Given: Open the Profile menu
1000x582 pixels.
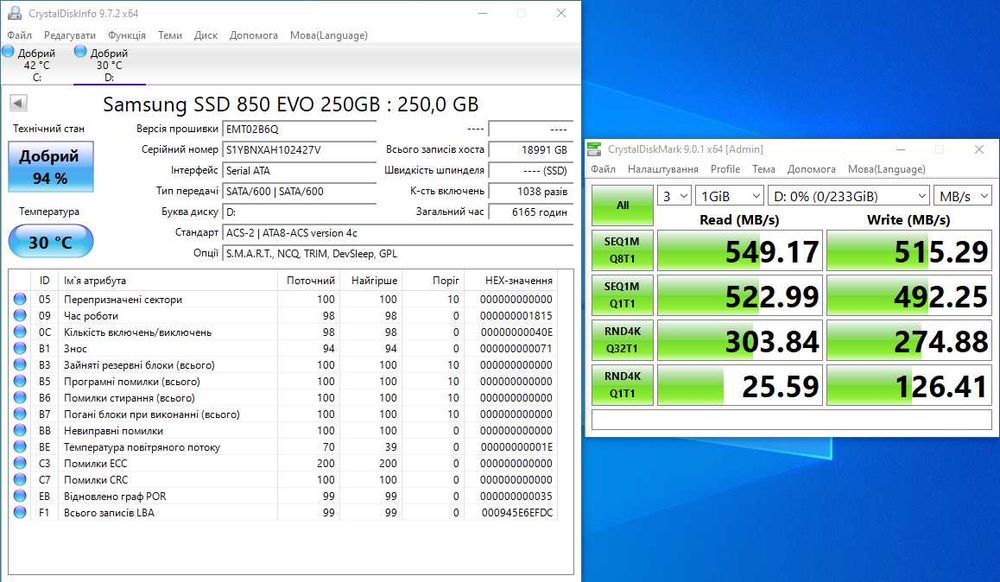Looking at the screenshot, I should click(725, 169).
